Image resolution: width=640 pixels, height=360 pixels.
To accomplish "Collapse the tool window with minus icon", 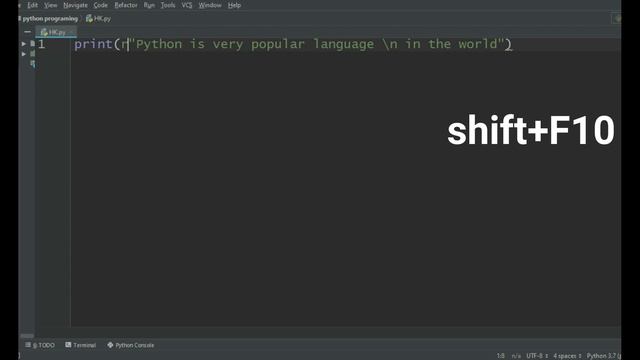I will click(x=27, y=32).
